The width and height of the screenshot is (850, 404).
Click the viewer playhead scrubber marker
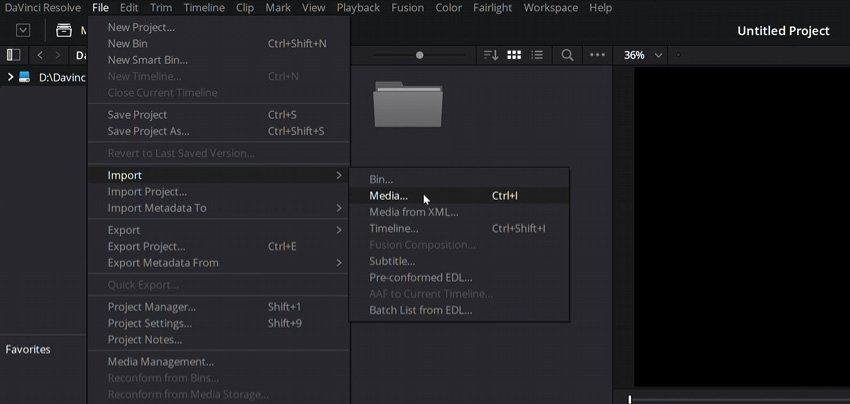629,399
